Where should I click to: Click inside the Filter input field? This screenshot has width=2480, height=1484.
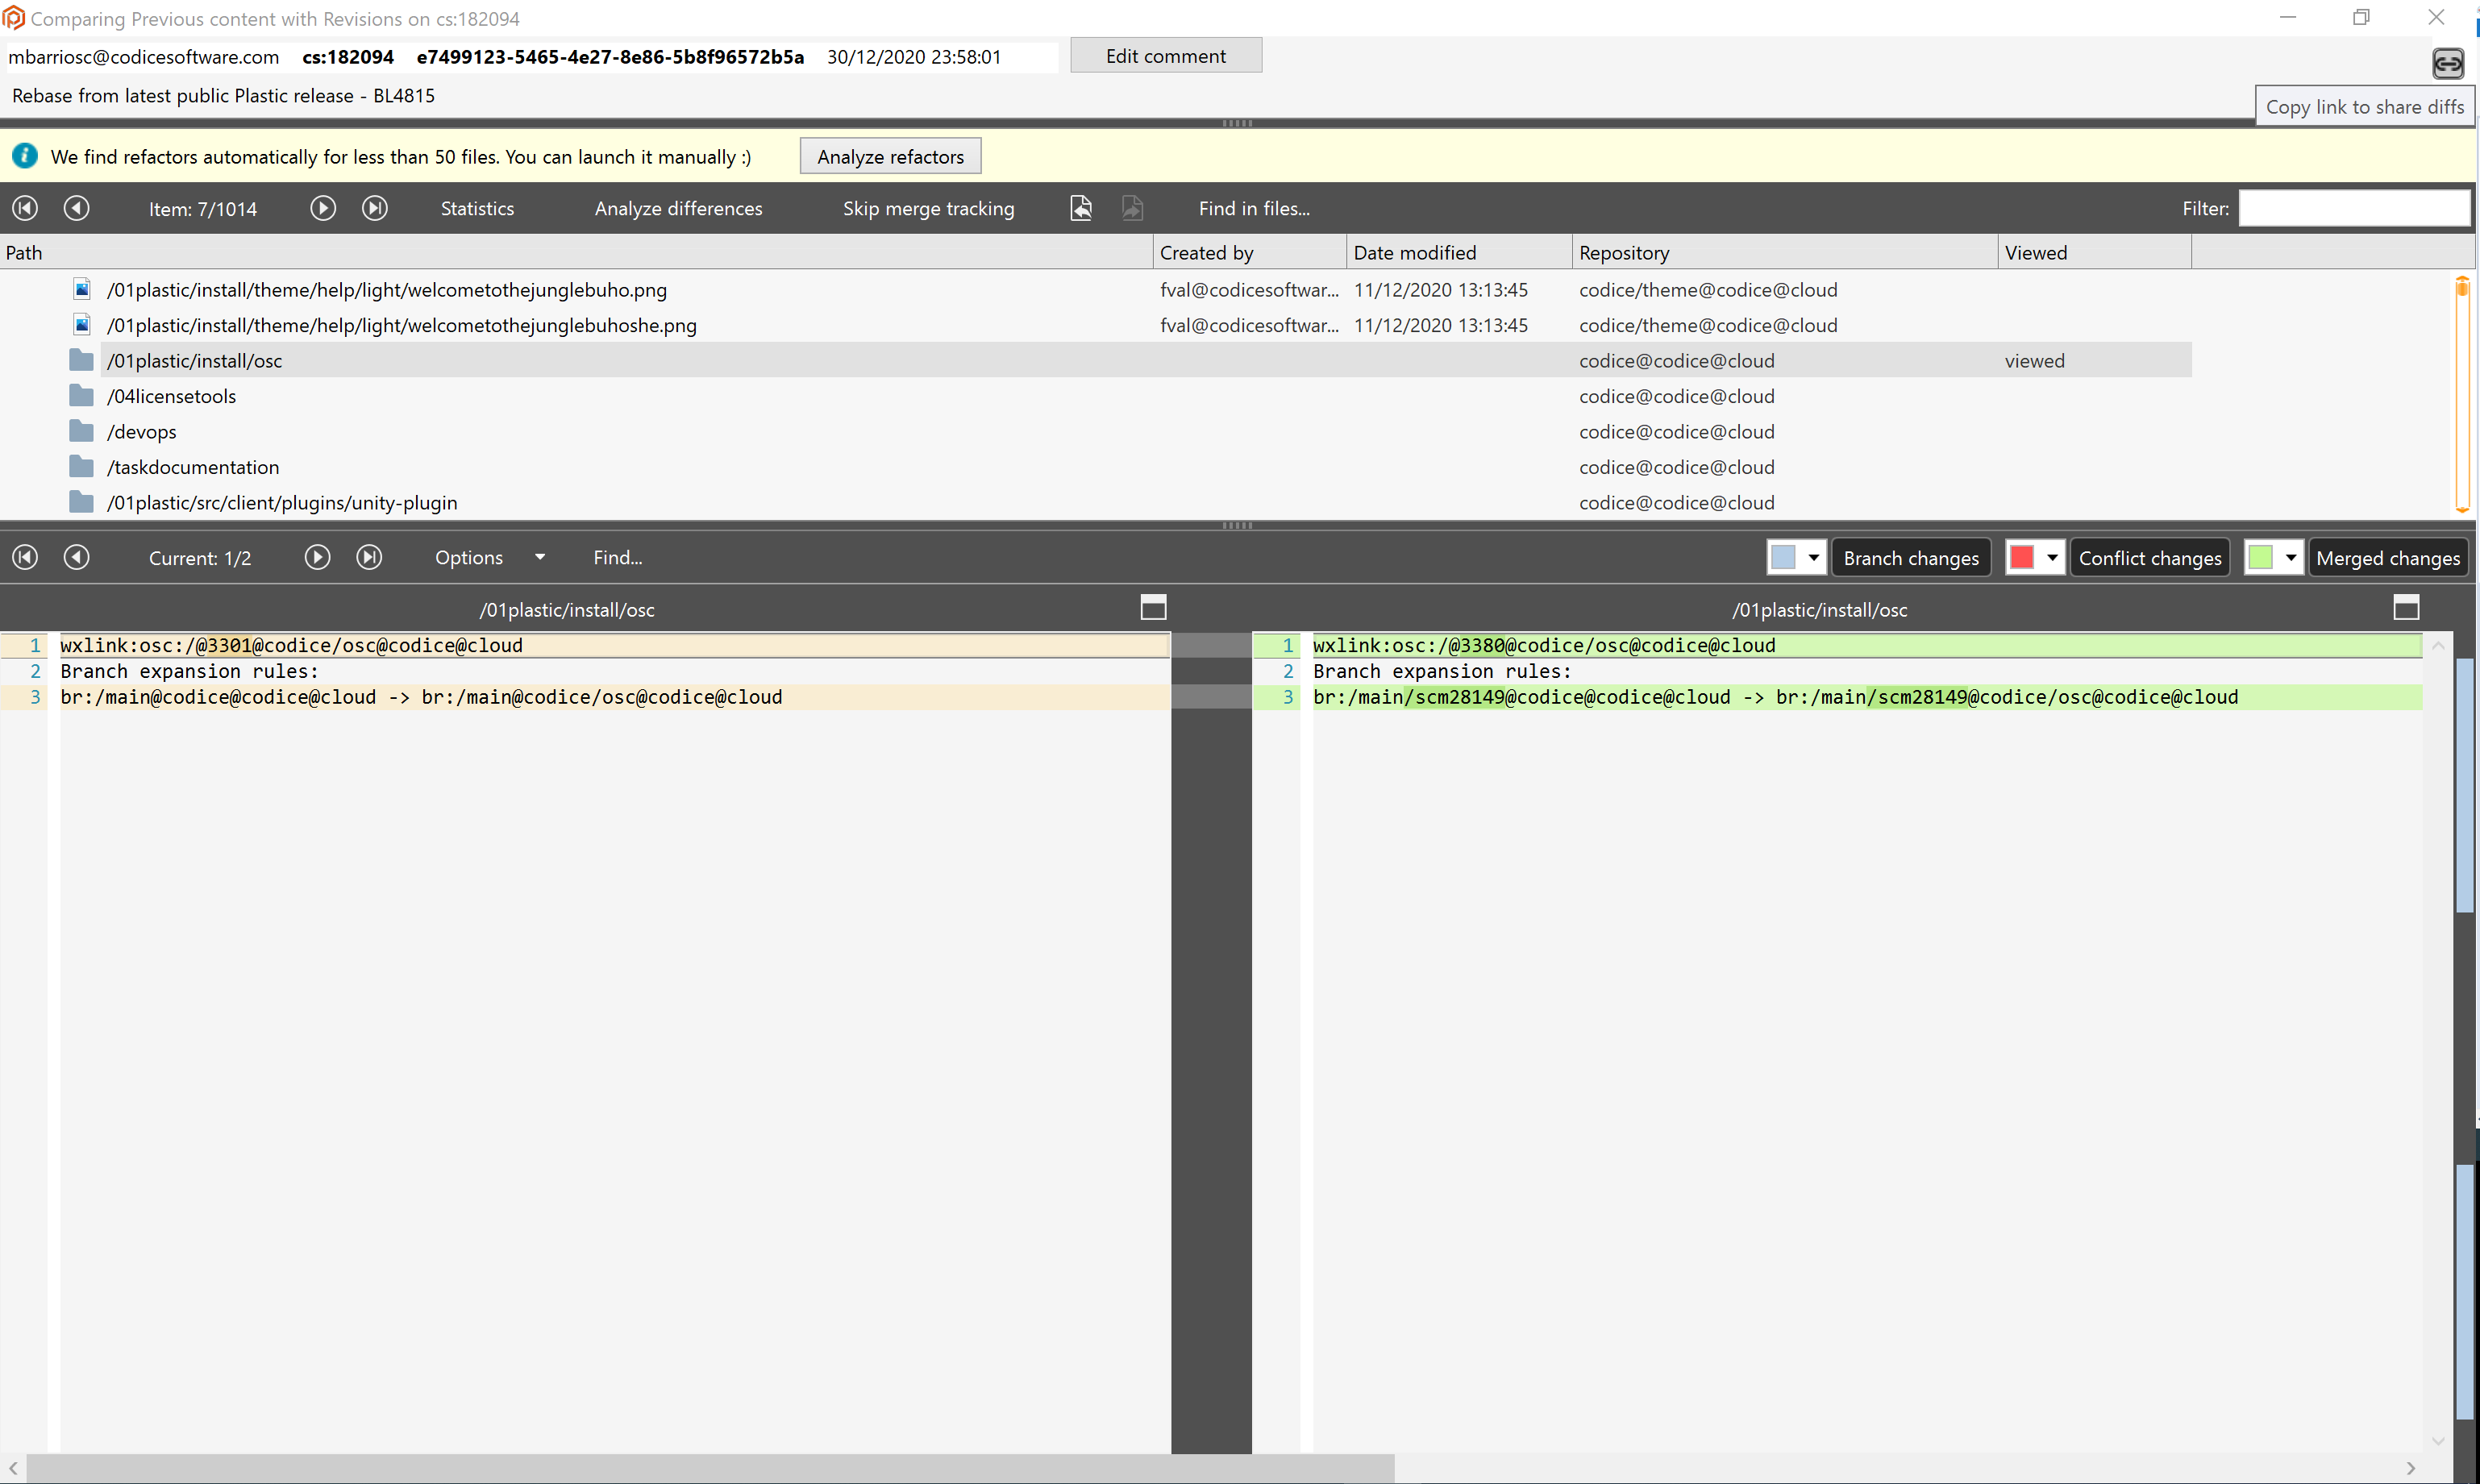[2354, 208]
